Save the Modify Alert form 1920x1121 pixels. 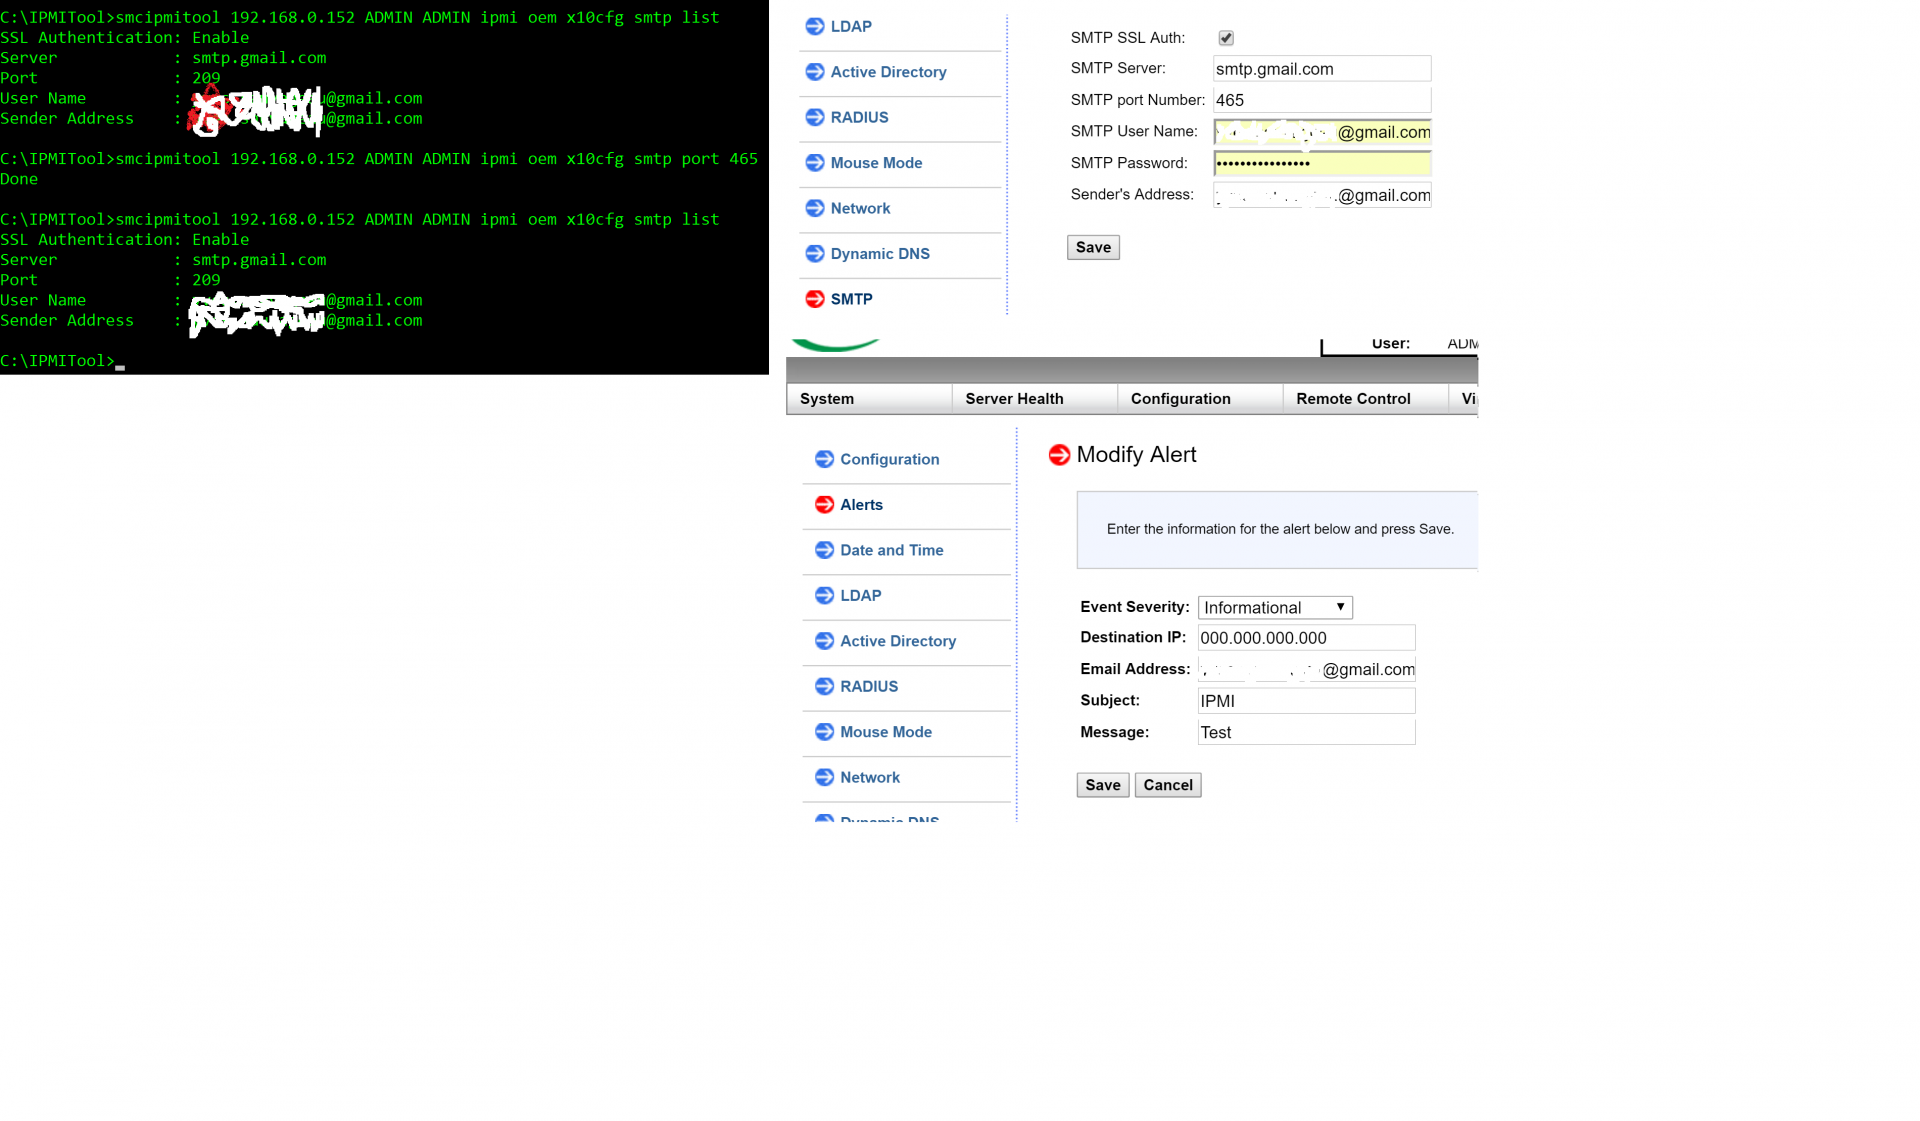click(x=1103, y=785)
